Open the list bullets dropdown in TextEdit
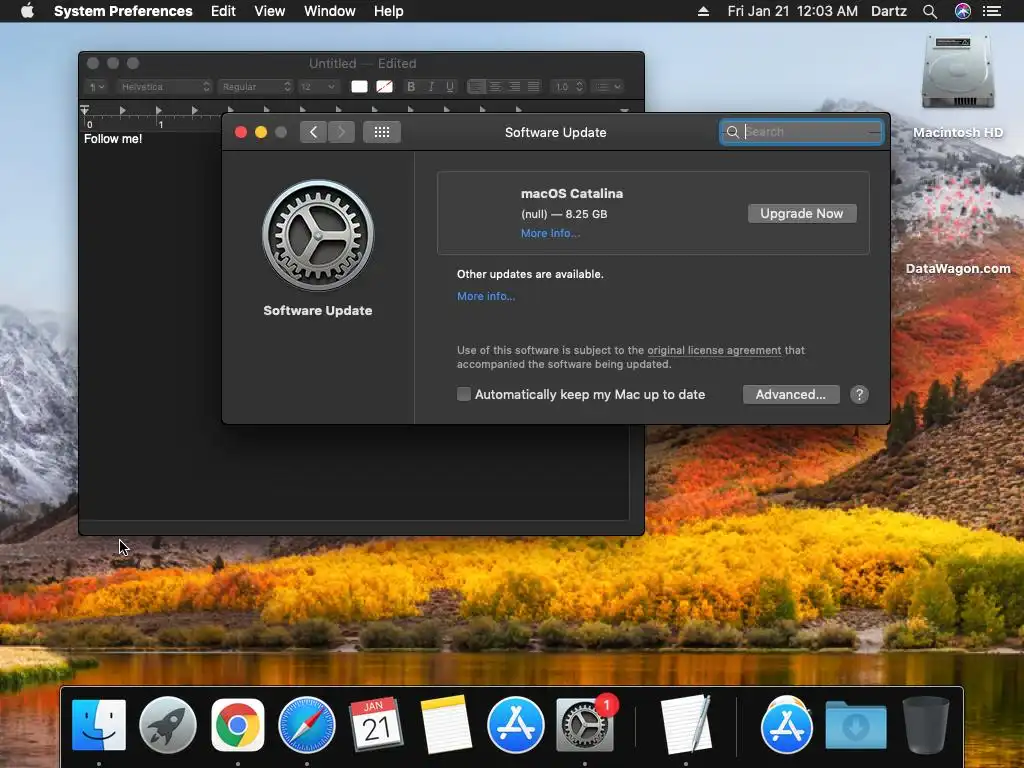The height and width of the screenshot is (768, 1024). click(x=607, y=86)
